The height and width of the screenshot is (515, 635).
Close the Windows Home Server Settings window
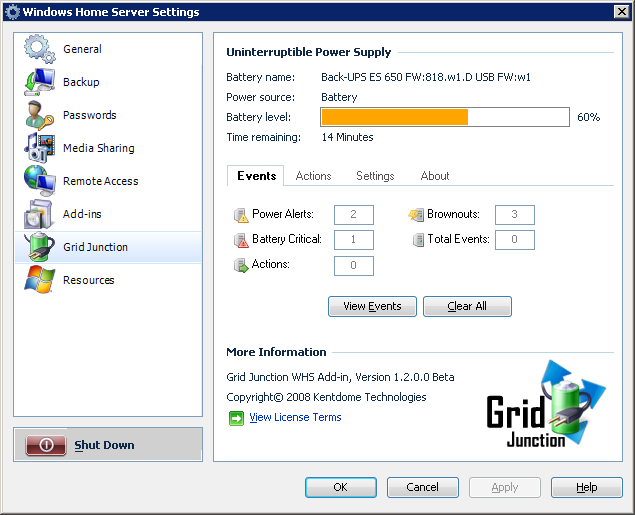click(x=622, y=11)
